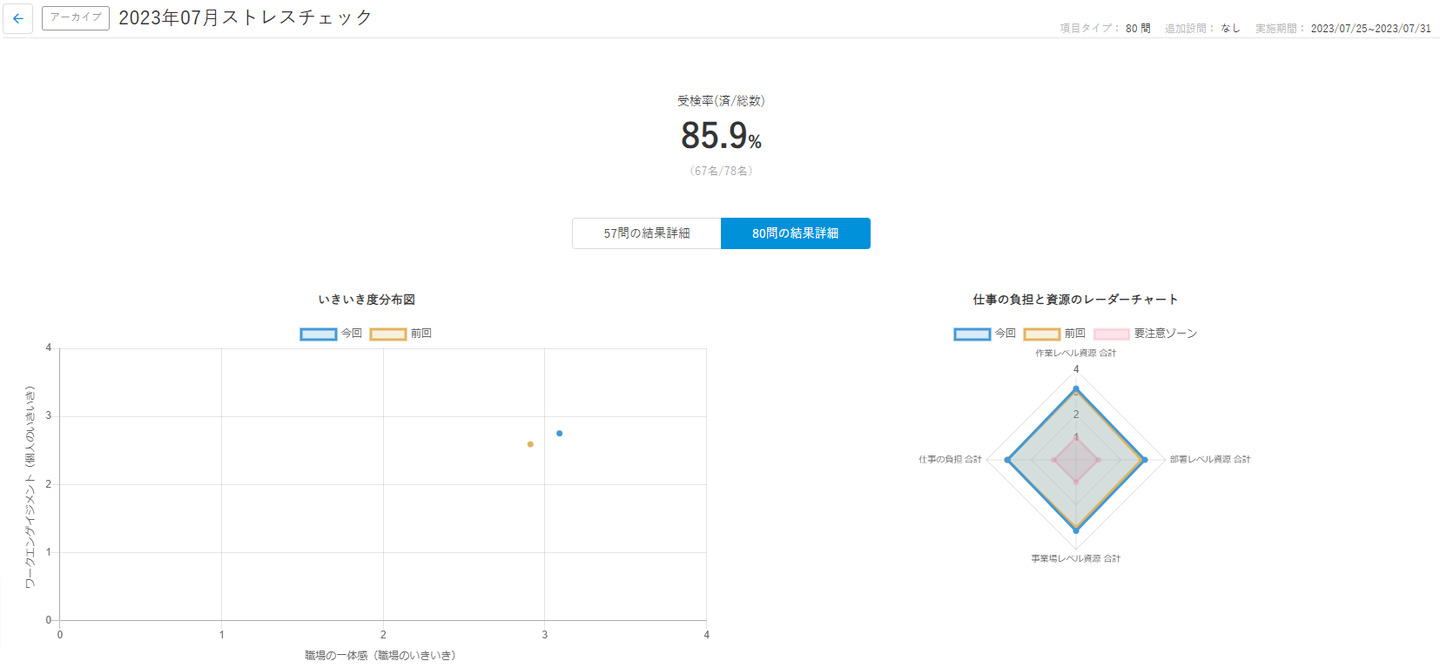
Task: Go back using the arrow button
Action: pyautogui.click(x=18, y=18)
